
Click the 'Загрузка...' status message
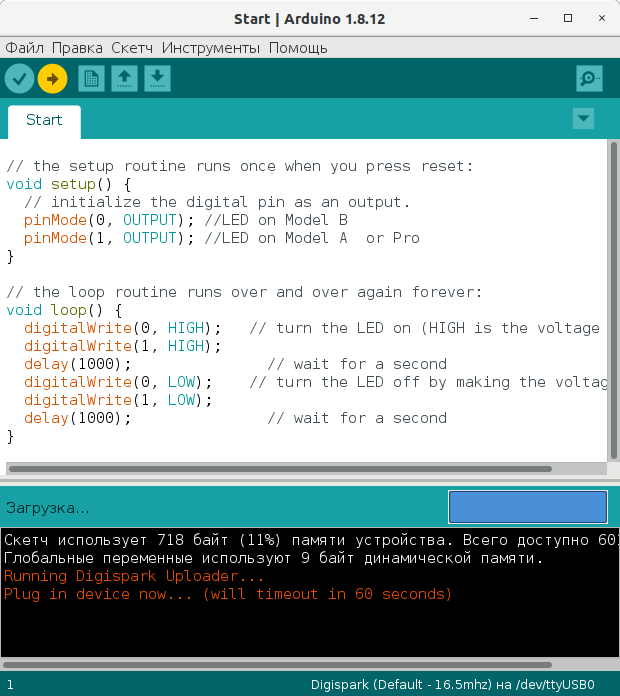(x=48, y=508)
